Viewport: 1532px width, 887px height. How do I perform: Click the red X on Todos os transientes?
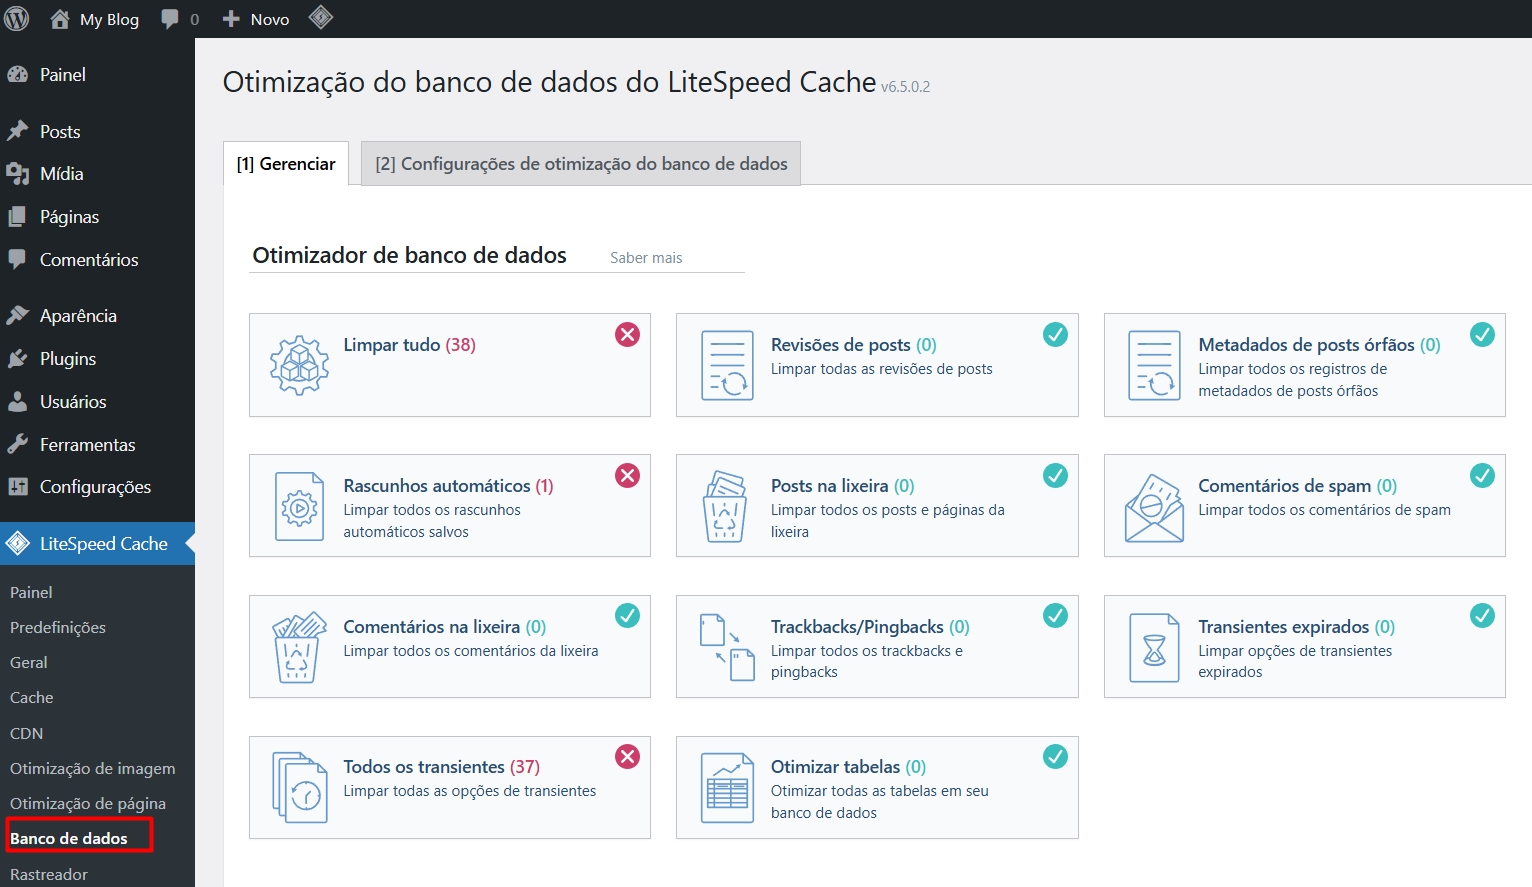[628, 757]
